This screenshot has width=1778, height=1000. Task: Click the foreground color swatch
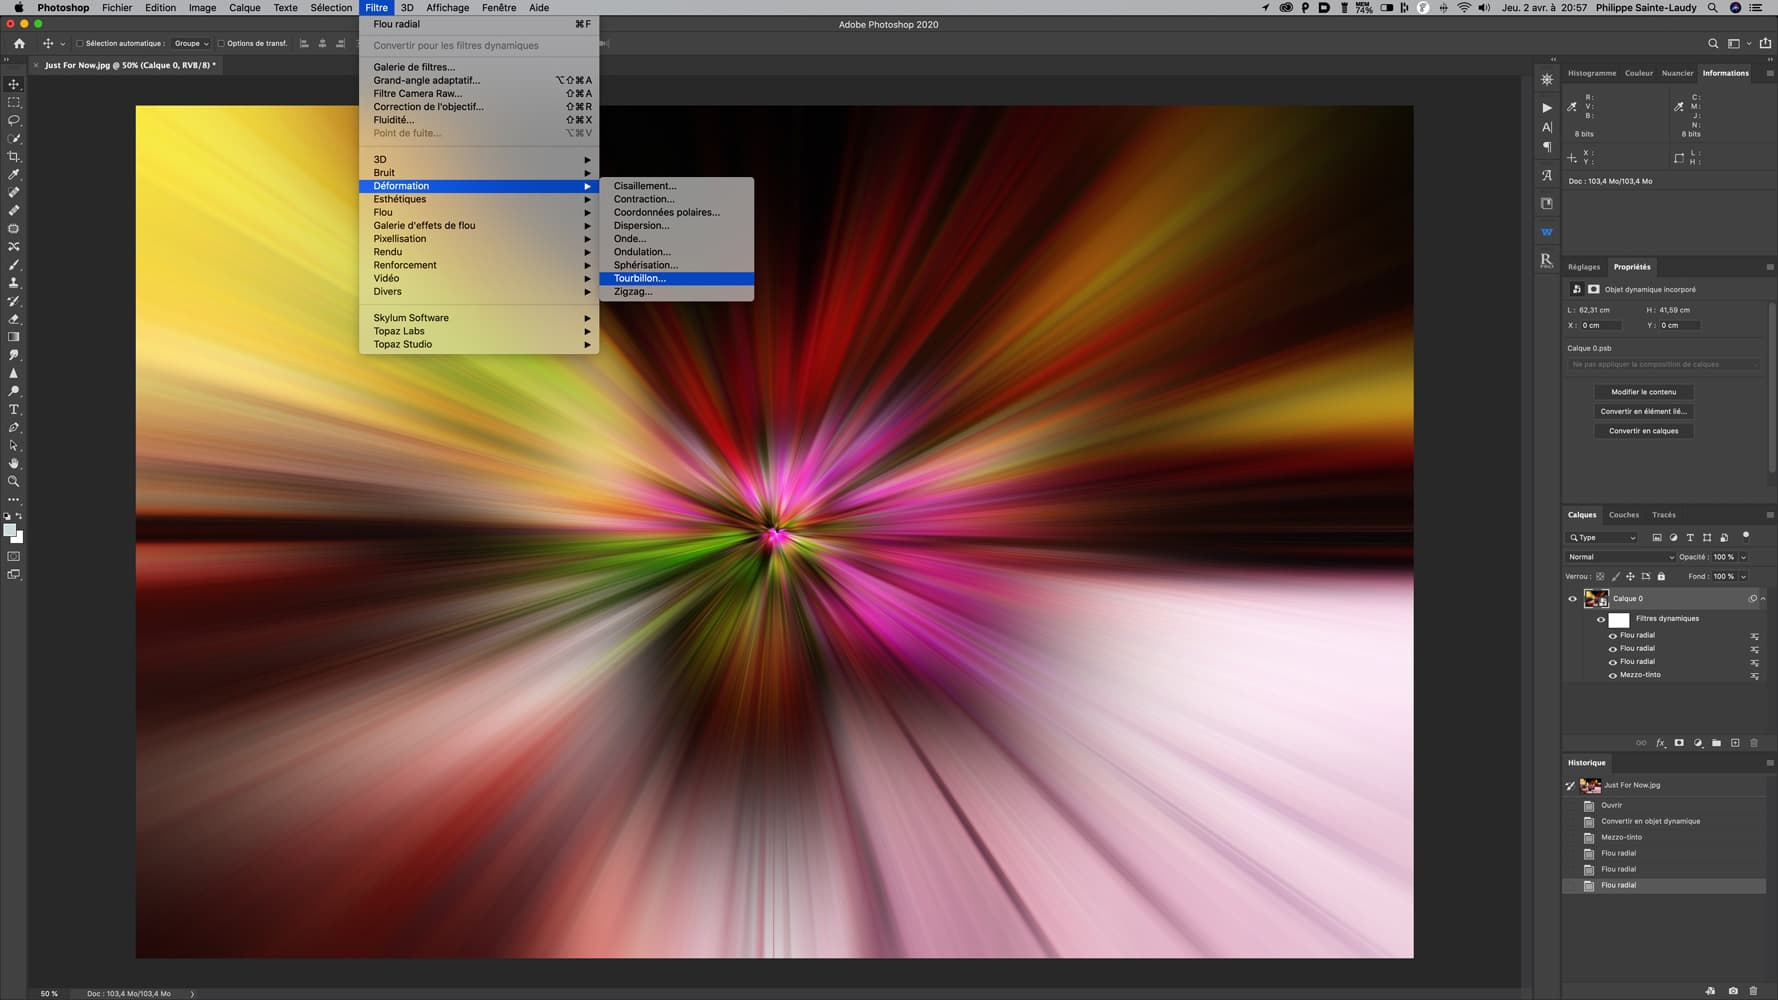[9, 530]
